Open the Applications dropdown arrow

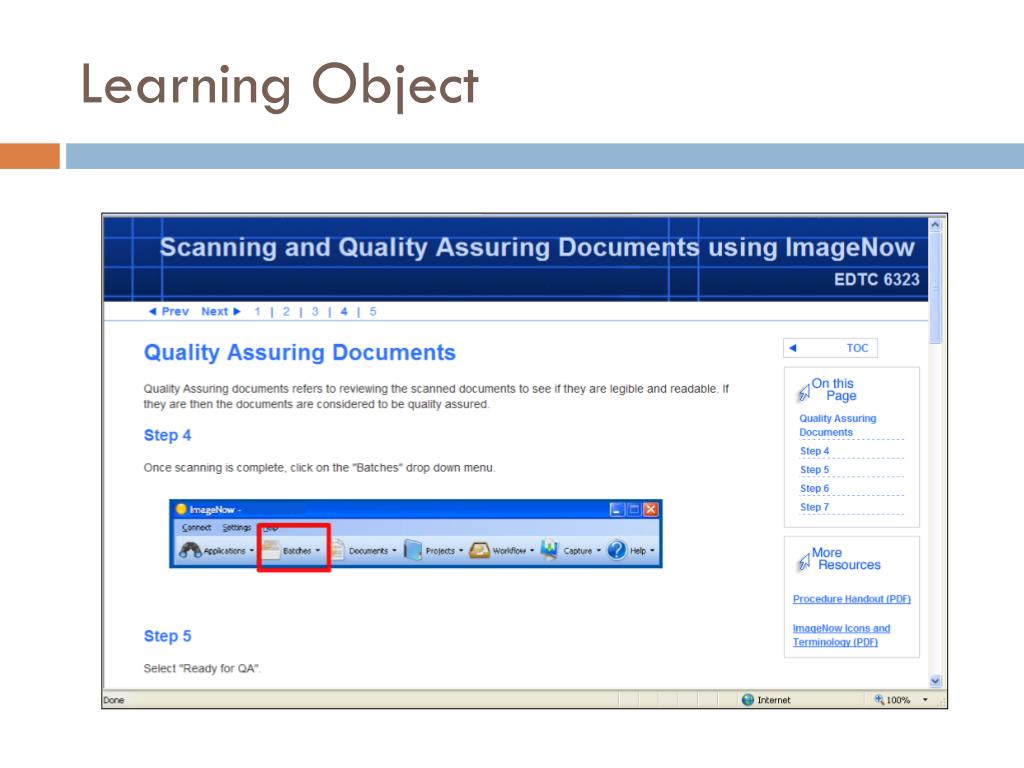point(251,551)
